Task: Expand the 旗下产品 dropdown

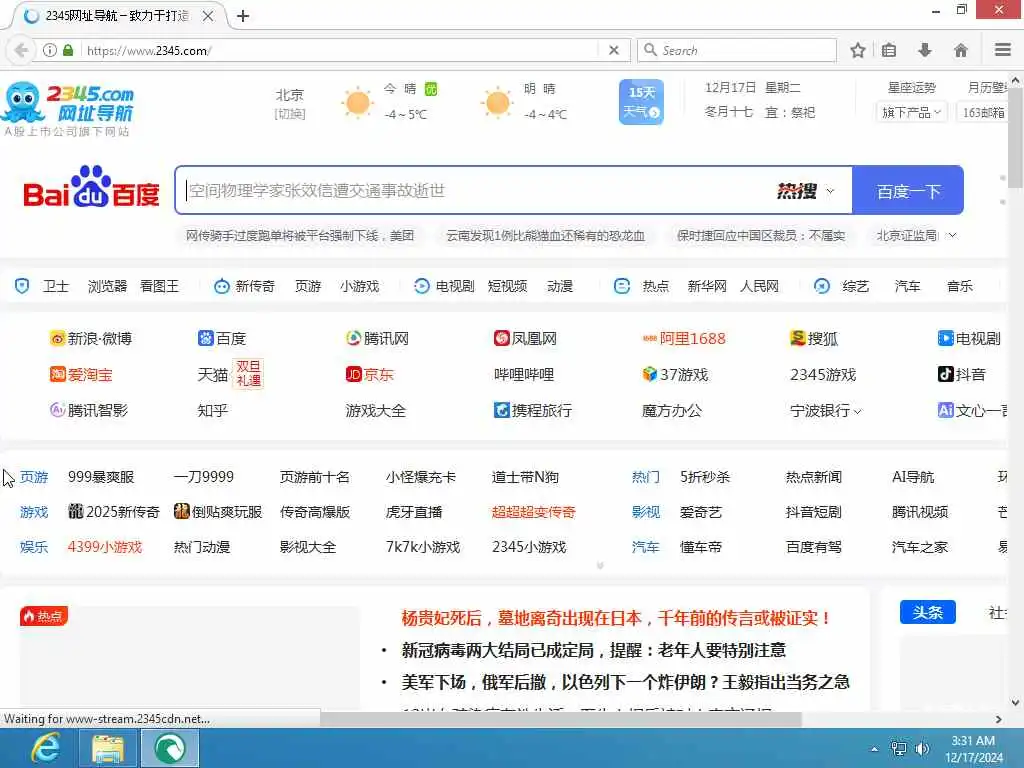Action: pyautogui.click(x=911, y=112)
